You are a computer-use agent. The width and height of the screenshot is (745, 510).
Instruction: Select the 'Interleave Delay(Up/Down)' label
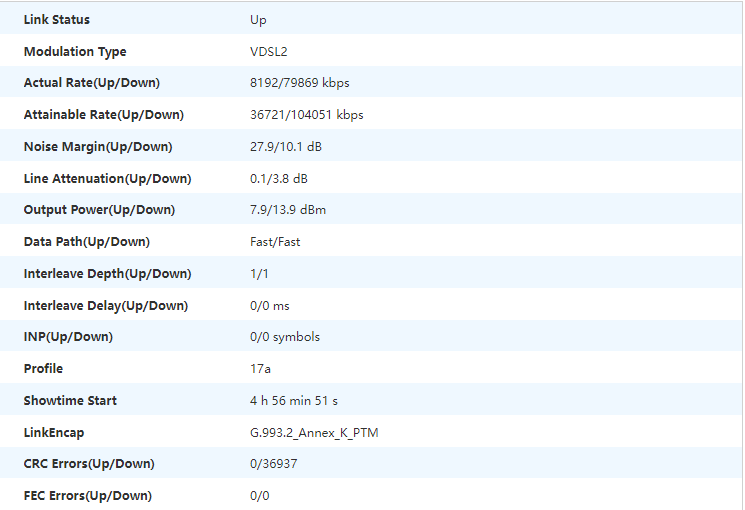point(105,305)
